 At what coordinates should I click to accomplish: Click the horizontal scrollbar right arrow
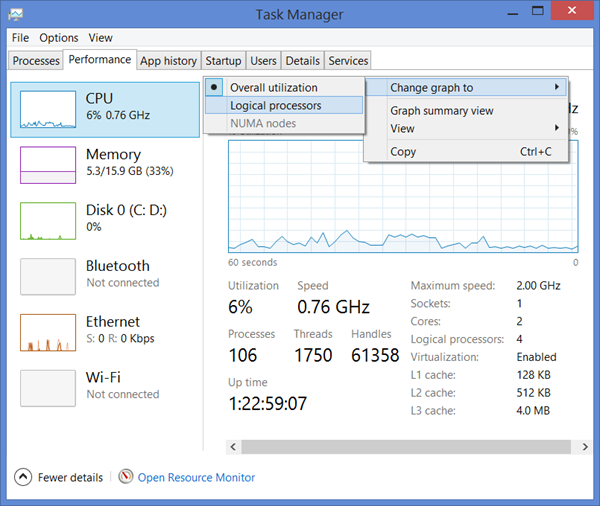click(585, 447)
